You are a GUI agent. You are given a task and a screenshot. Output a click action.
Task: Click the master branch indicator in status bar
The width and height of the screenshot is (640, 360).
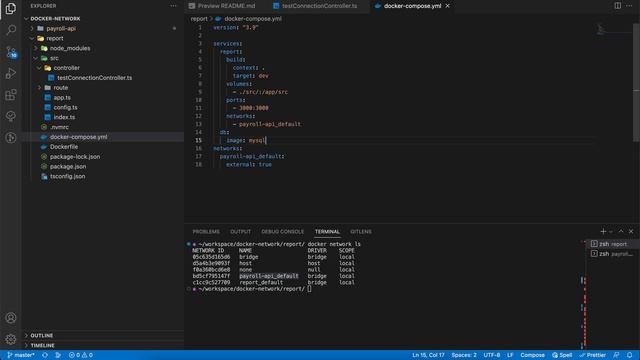click(21, 355)
